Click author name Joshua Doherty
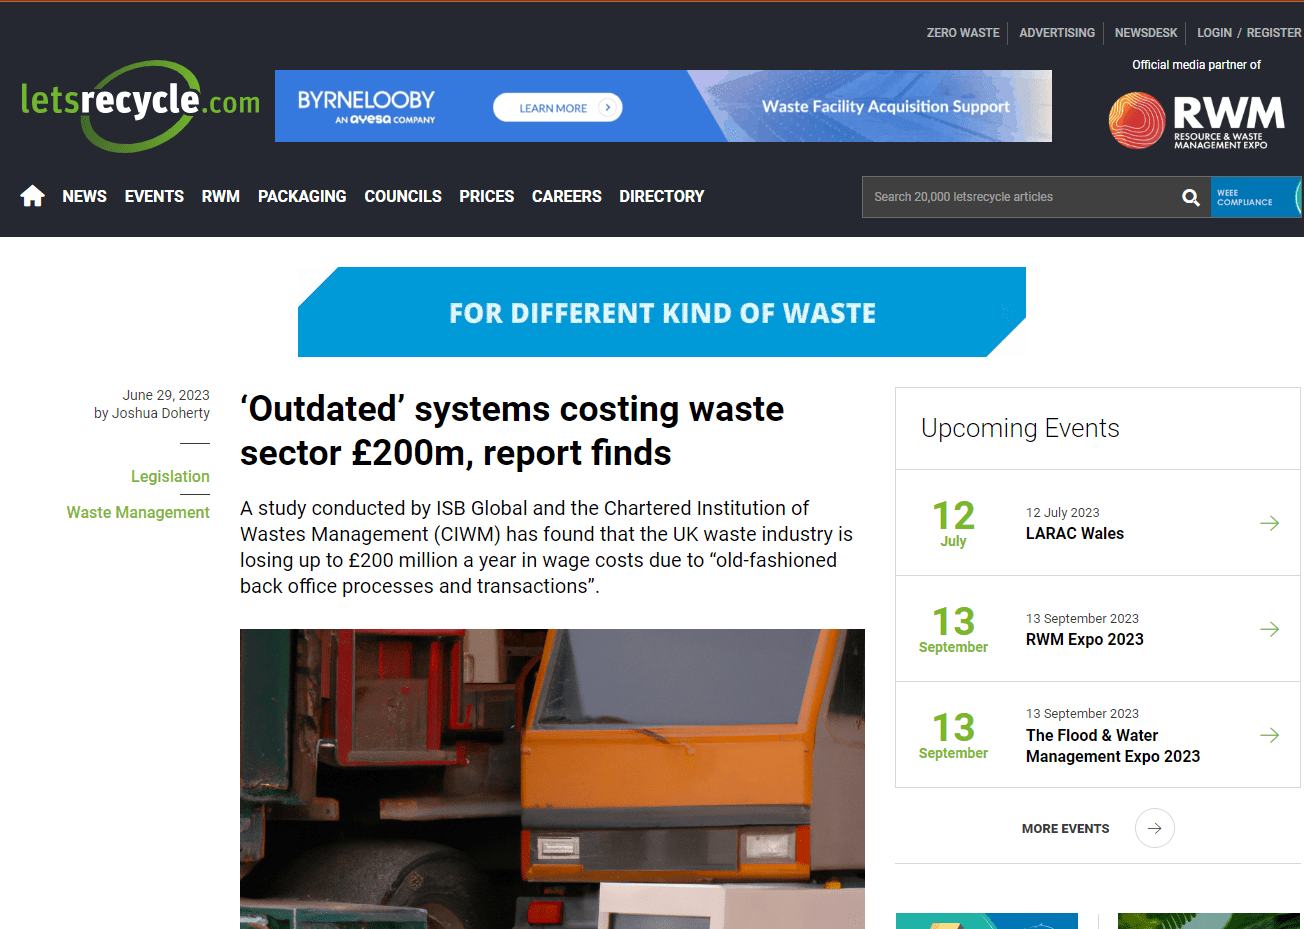Screen dimensions: 1304x929 (x=161, y=413)
